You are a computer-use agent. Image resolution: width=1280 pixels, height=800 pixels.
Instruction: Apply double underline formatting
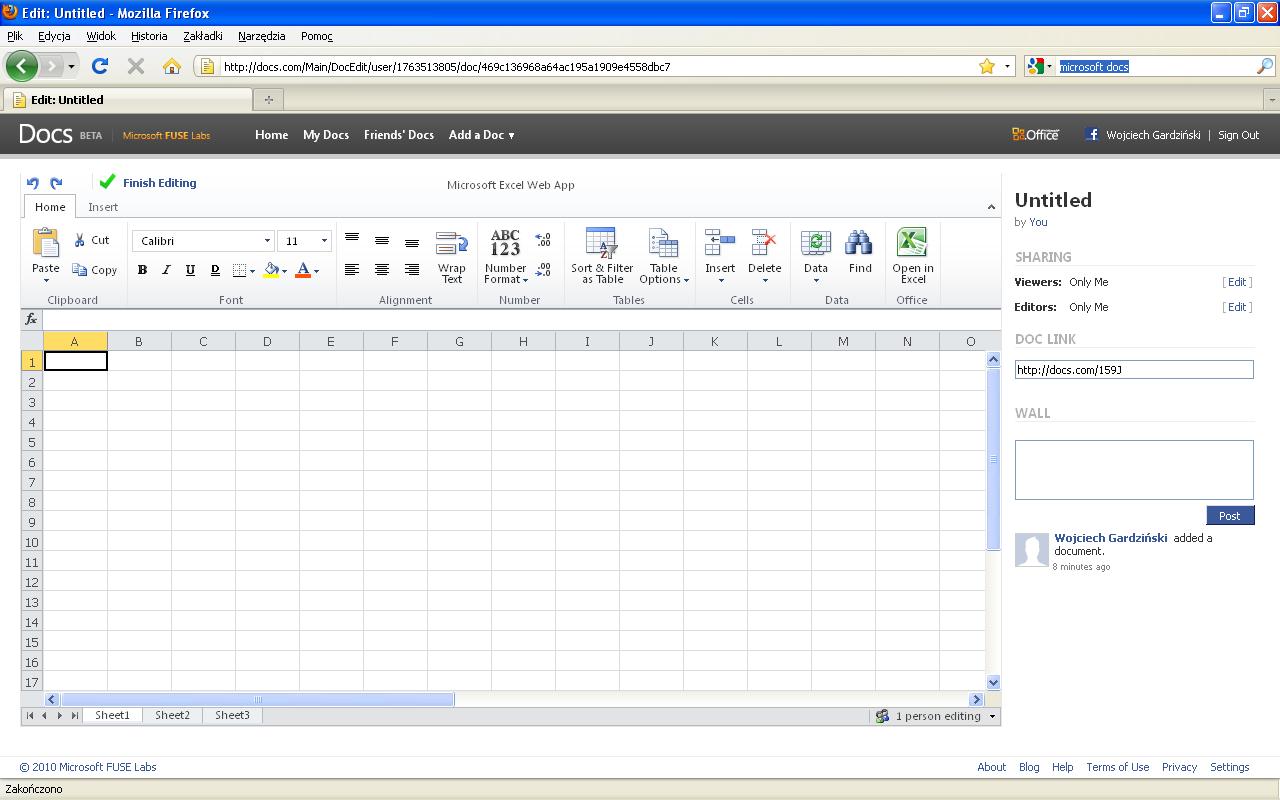(x=215, y=270)
